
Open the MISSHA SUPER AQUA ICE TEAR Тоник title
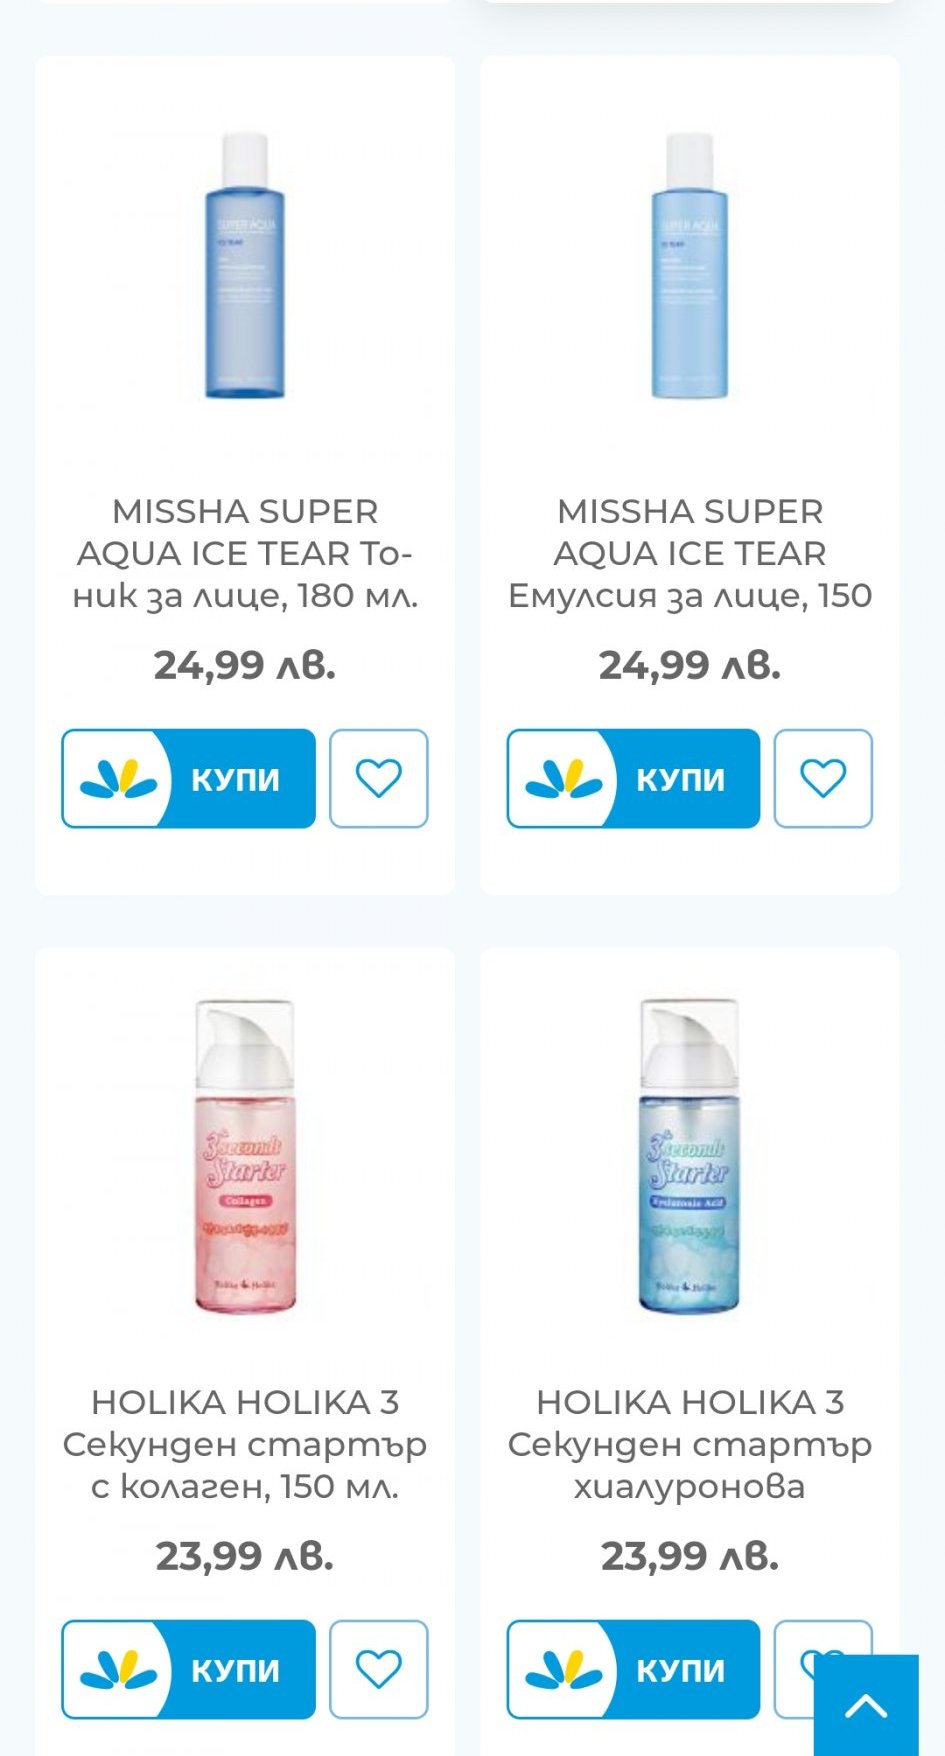245,553
